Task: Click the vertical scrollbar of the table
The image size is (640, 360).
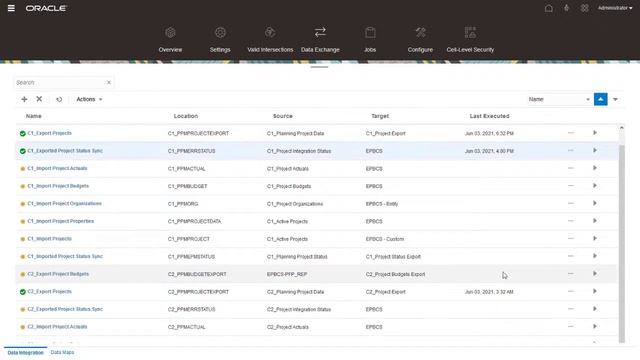Action: pyautogui.click(x=622, y=243)
